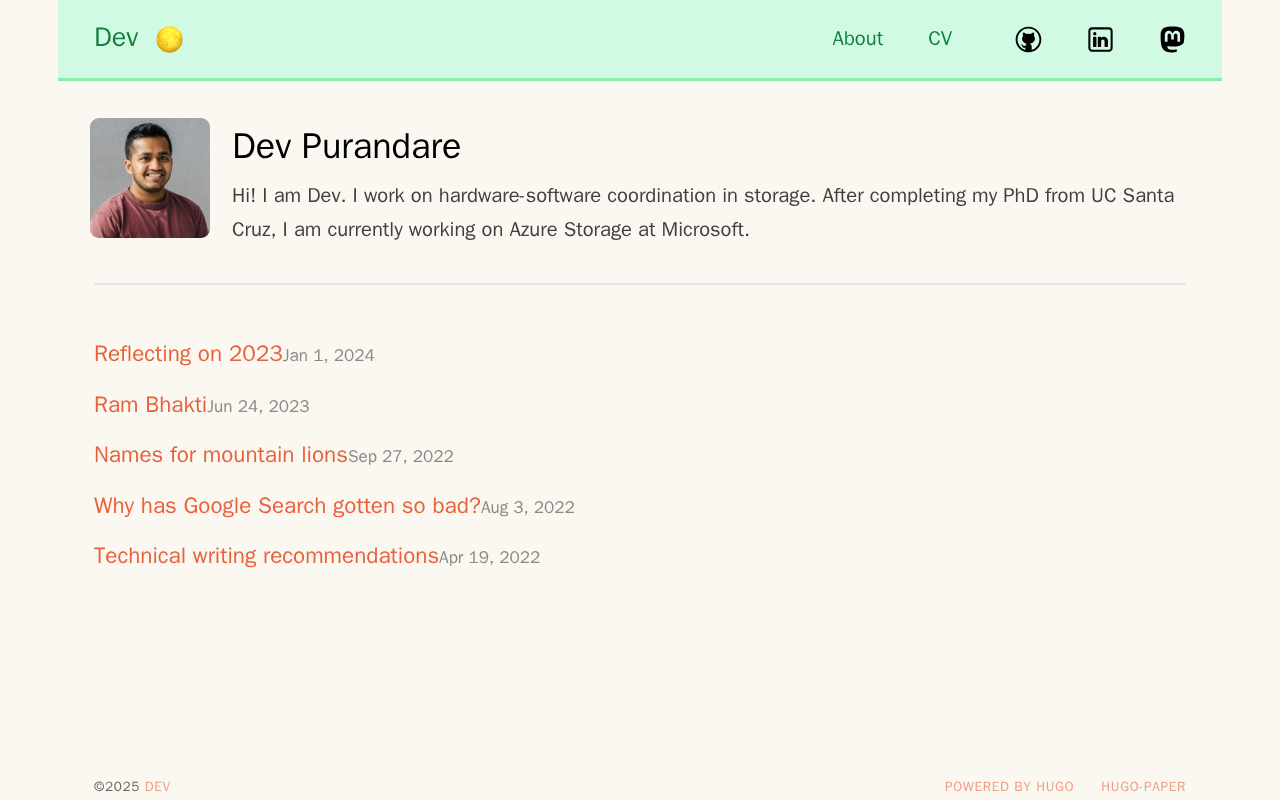Open 'Names for mountain lions' article

click(x=220, y=455)
